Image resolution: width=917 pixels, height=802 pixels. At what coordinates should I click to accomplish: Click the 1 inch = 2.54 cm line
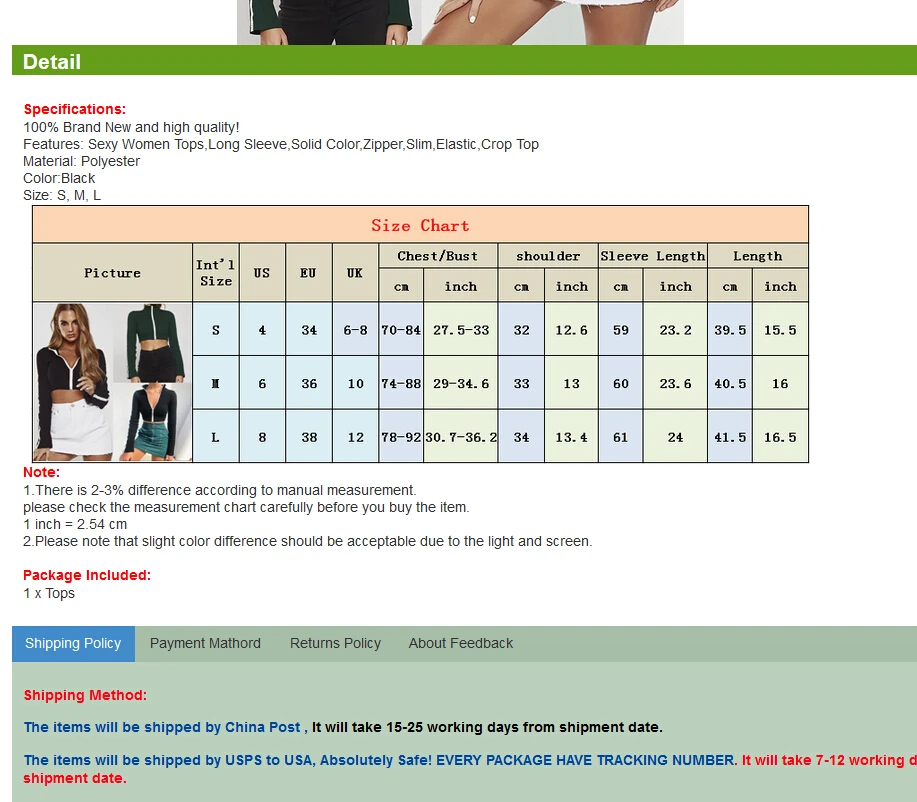75,524
